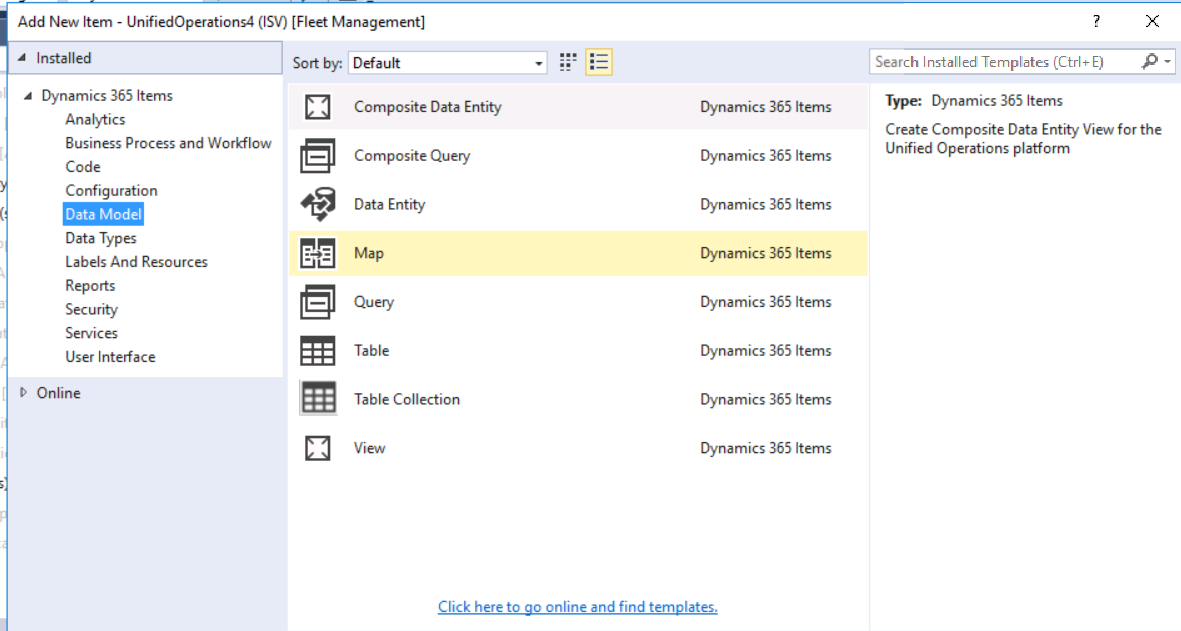Select the Analytics category
Image resolution: width=1181 pixels, height=631 pixels.
(95, 119)
